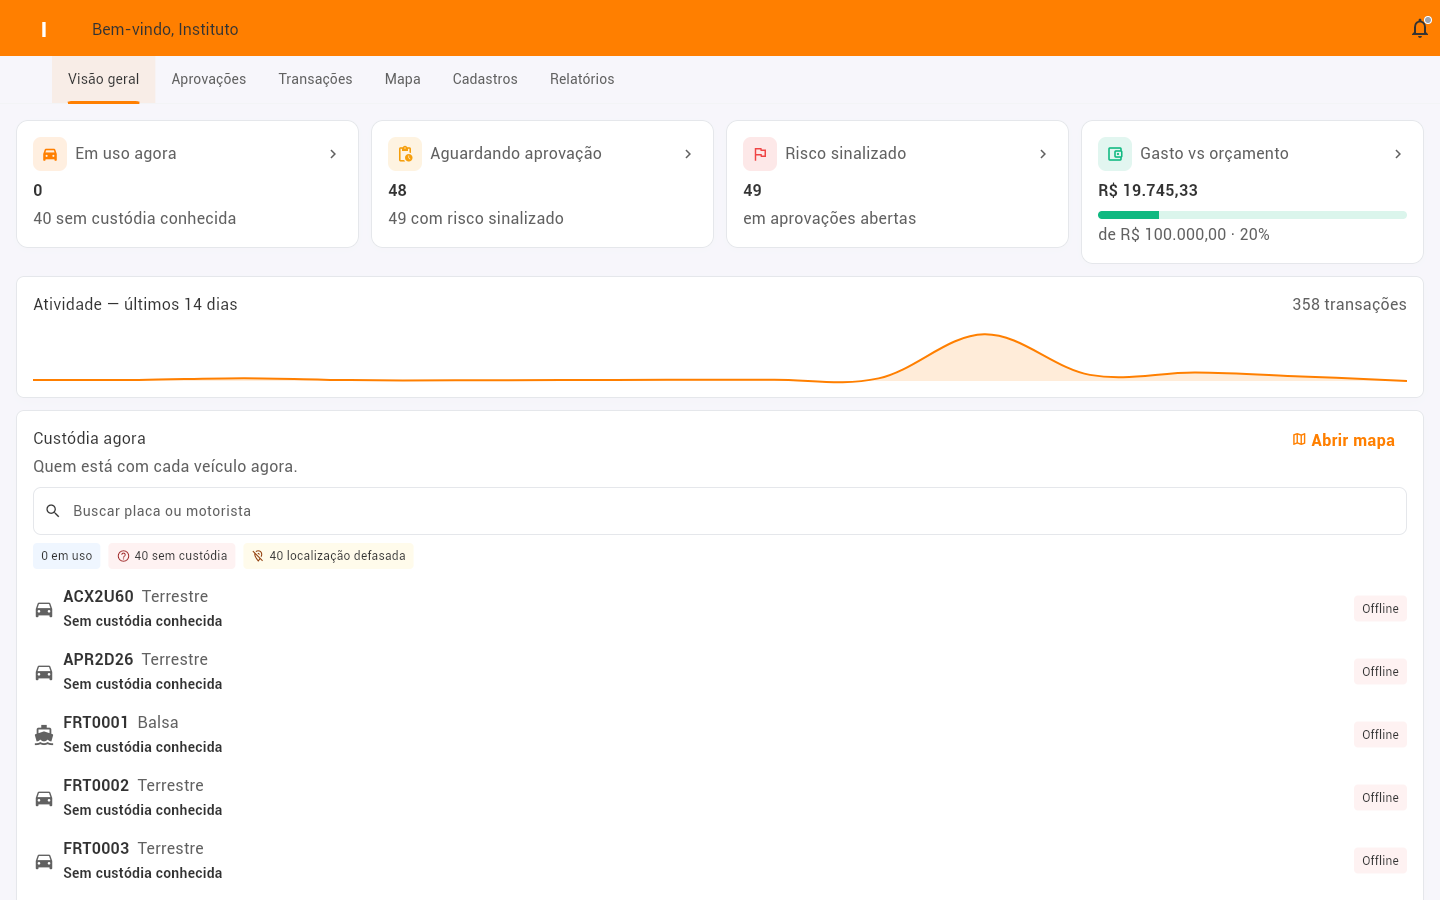Click 'de R$ 100.000,00 · 20%' text
Viewport: 1440px width, 900px height.
pyautogui.click(x=1184, y=235)
